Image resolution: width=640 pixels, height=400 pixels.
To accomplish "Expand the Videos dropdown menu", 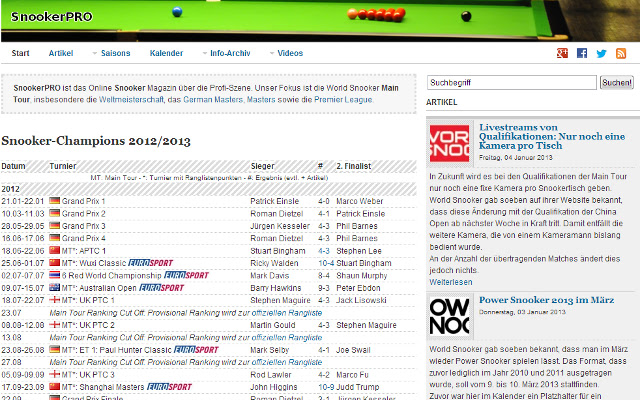I will coord(287,53).
